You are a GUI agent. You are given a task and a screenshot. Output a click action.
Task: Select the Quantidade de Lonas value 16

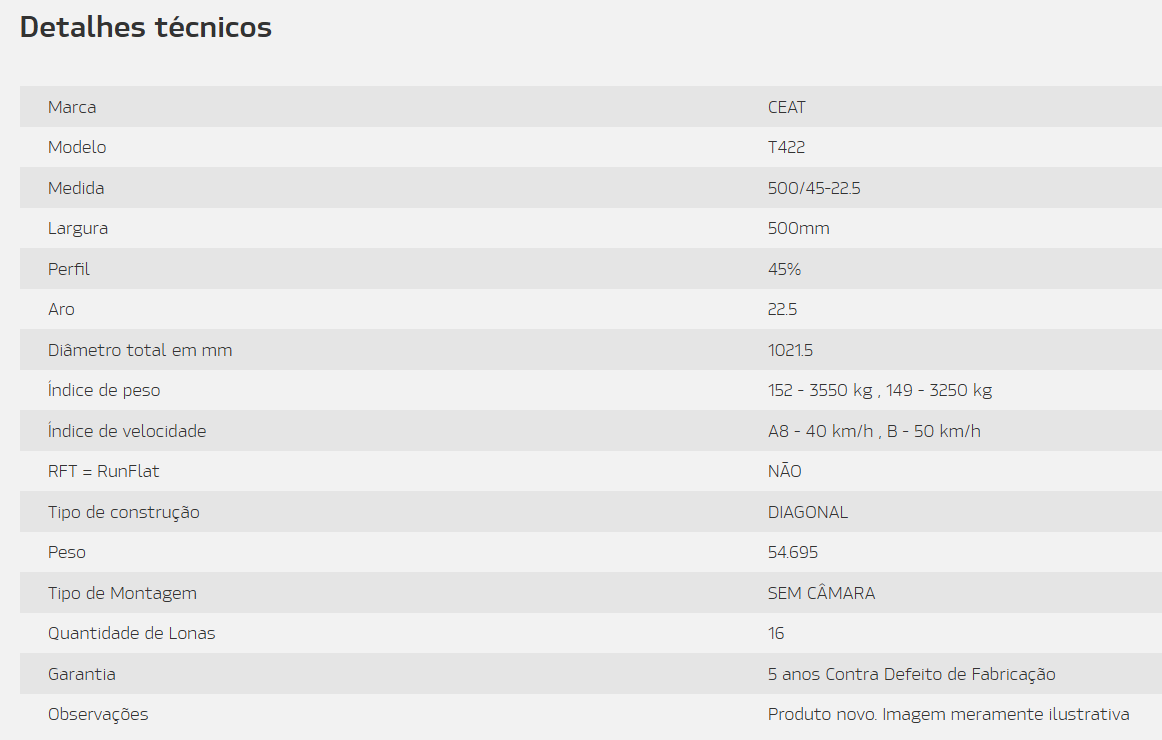[x=776, y=633]
